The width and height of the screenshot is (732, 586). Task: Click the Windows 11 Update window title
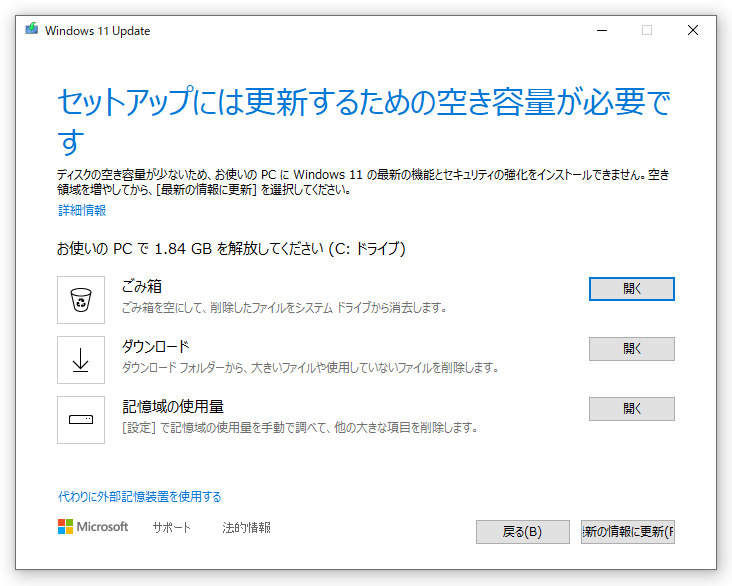click(98, 31)
